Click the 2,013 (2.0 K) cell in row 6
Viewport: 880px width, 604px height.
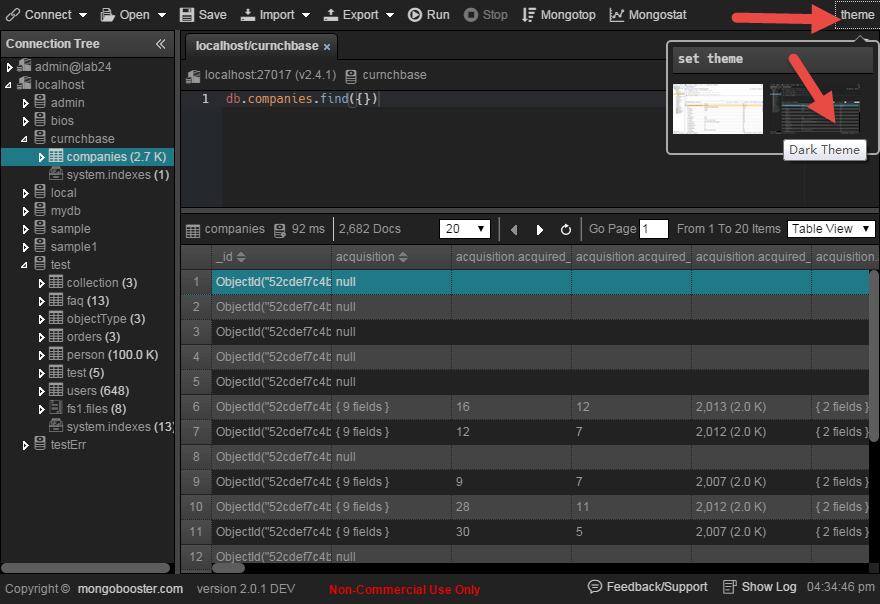[x=751, y=407]
